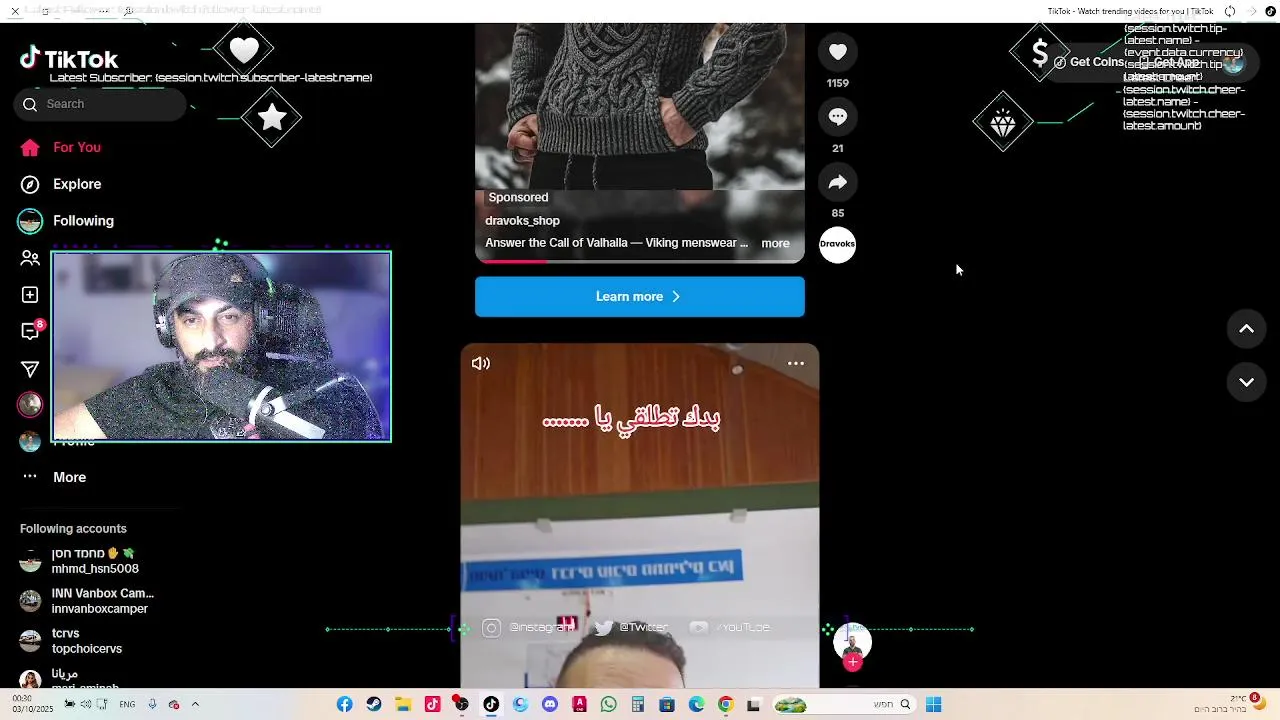Click the Sponsored label
1280x720 pixels.
tap(518, 198)
